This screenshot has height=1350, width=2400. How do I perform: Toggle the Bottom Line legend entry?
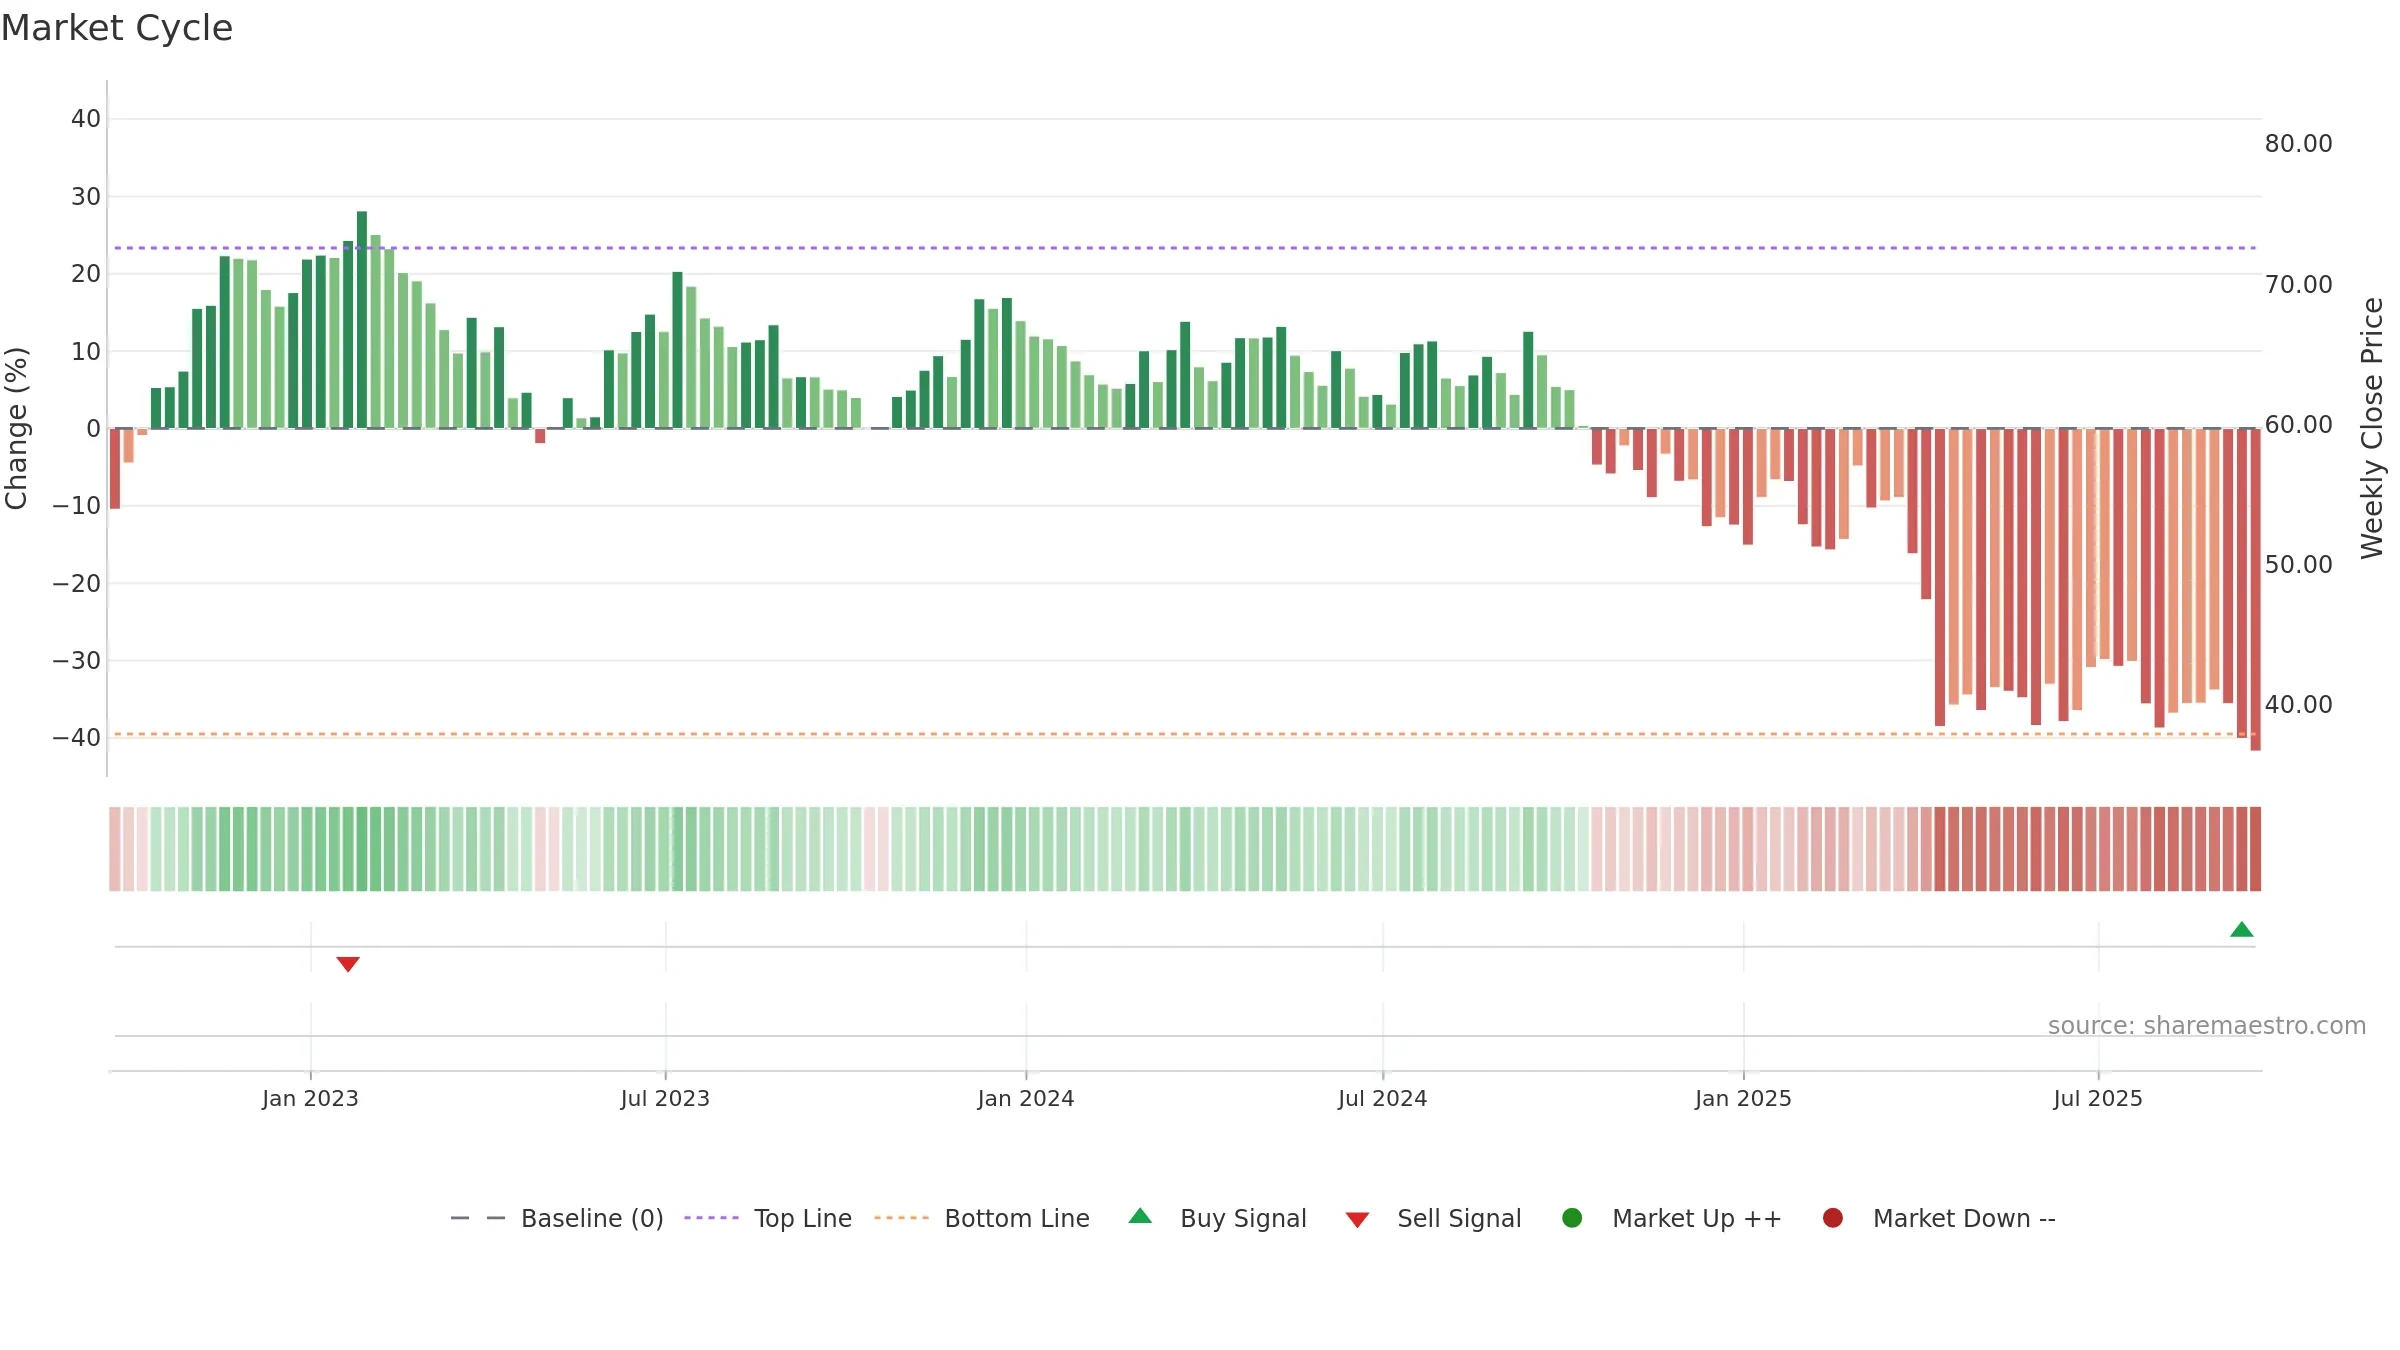click(x=982, y=1218)
